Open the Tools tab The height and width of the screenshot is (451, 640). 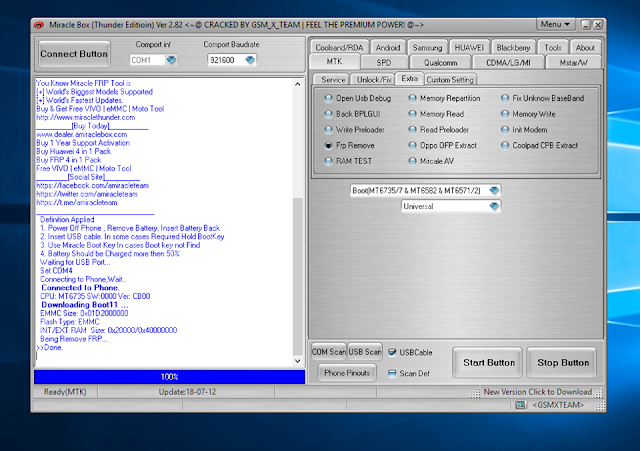pyautogui.click(x=553, y=48)
